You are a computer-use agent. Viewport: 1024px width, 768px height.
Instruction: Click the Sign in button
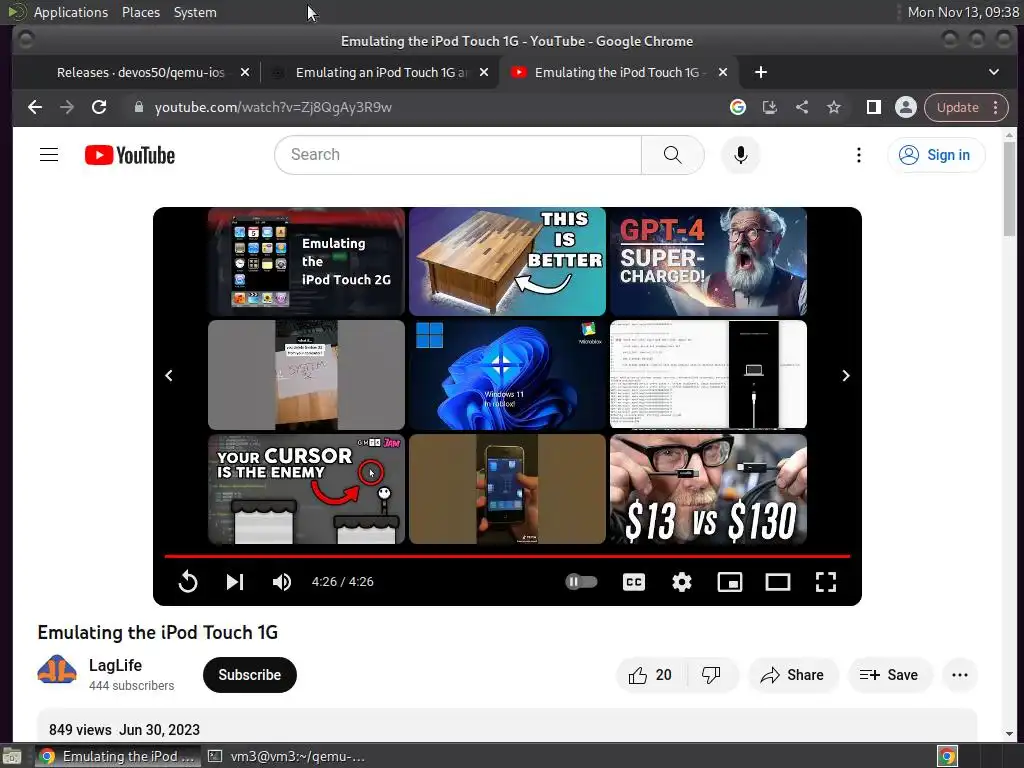[935, 155]
